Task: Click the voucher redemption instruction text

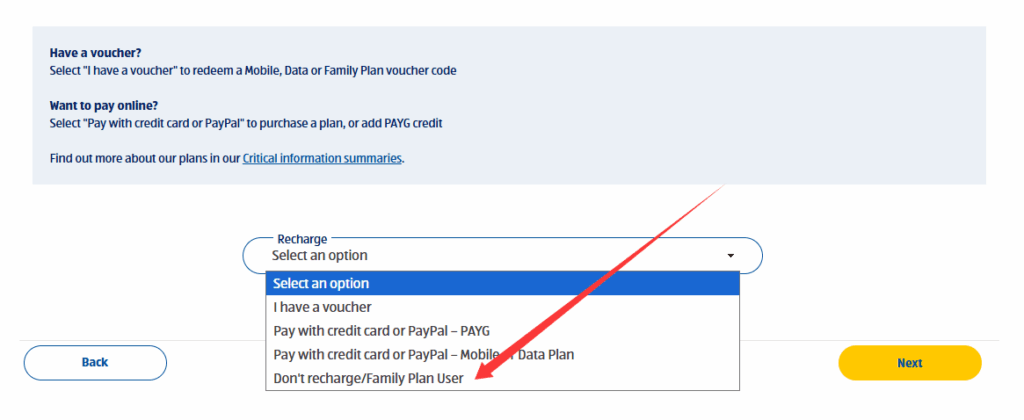Action: click(255, 70)
